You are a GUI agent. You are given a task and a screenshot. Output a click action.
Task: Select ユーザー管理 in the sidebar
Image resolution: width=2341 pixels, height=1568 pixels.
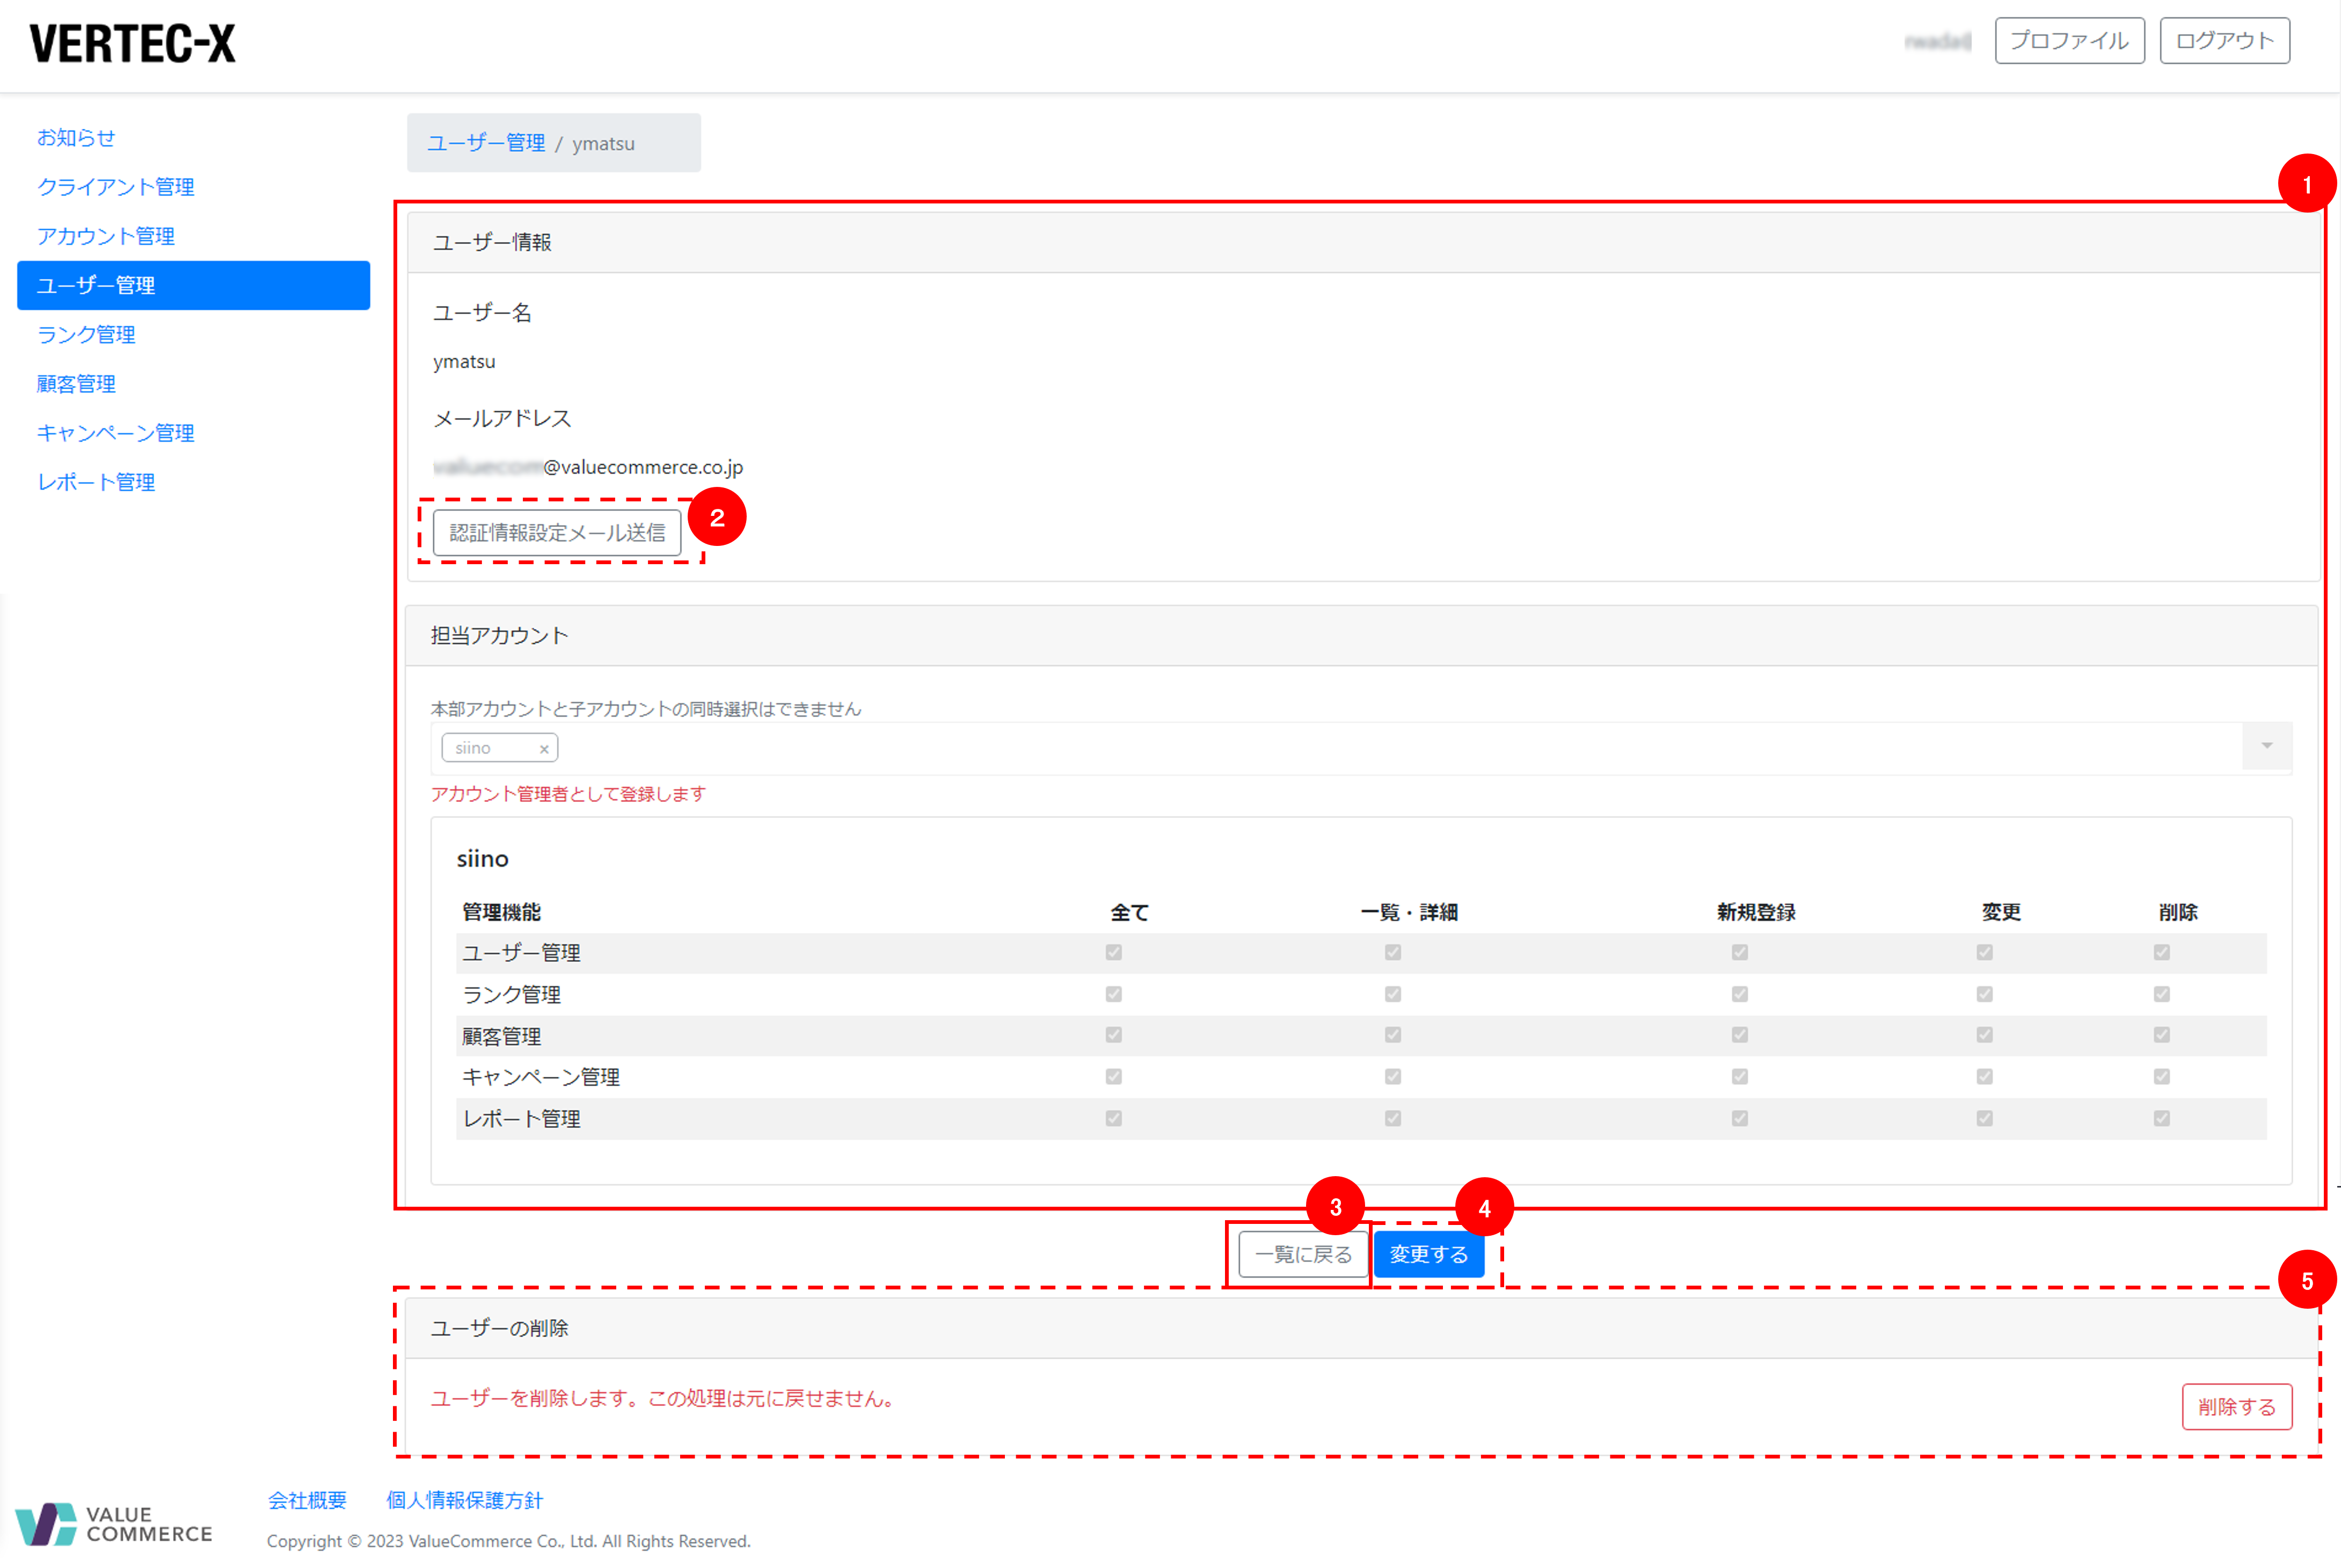tap(193, 285)
